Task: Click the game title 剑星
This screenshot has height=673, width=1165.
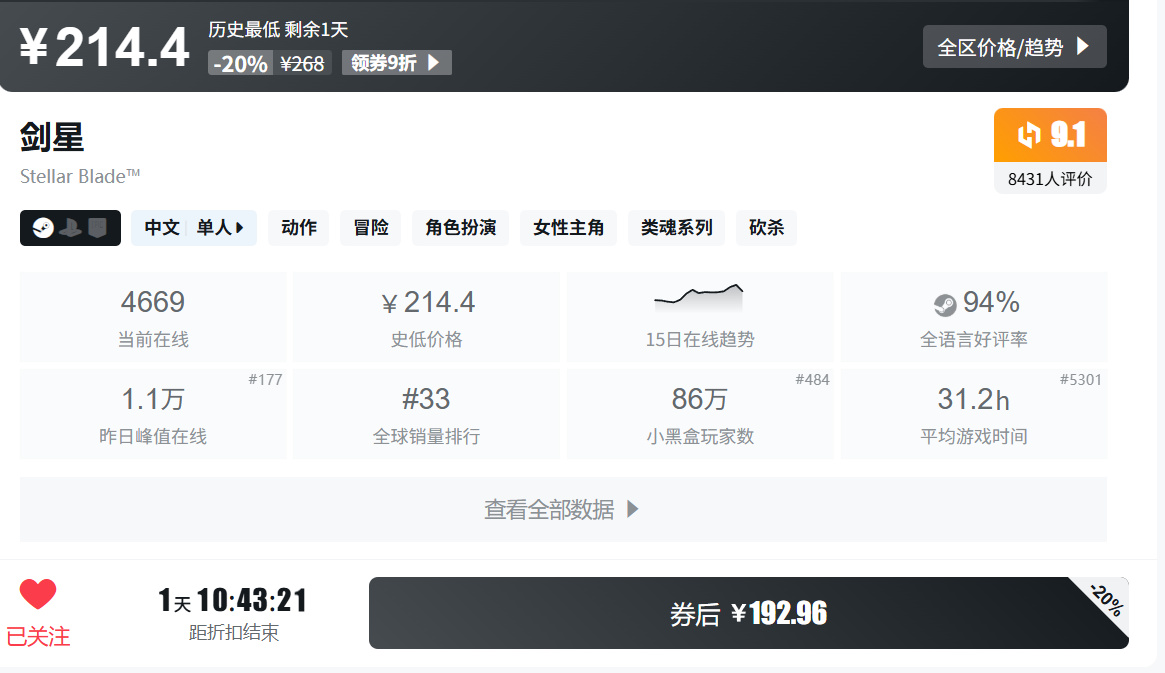Action: coord(52,137)
